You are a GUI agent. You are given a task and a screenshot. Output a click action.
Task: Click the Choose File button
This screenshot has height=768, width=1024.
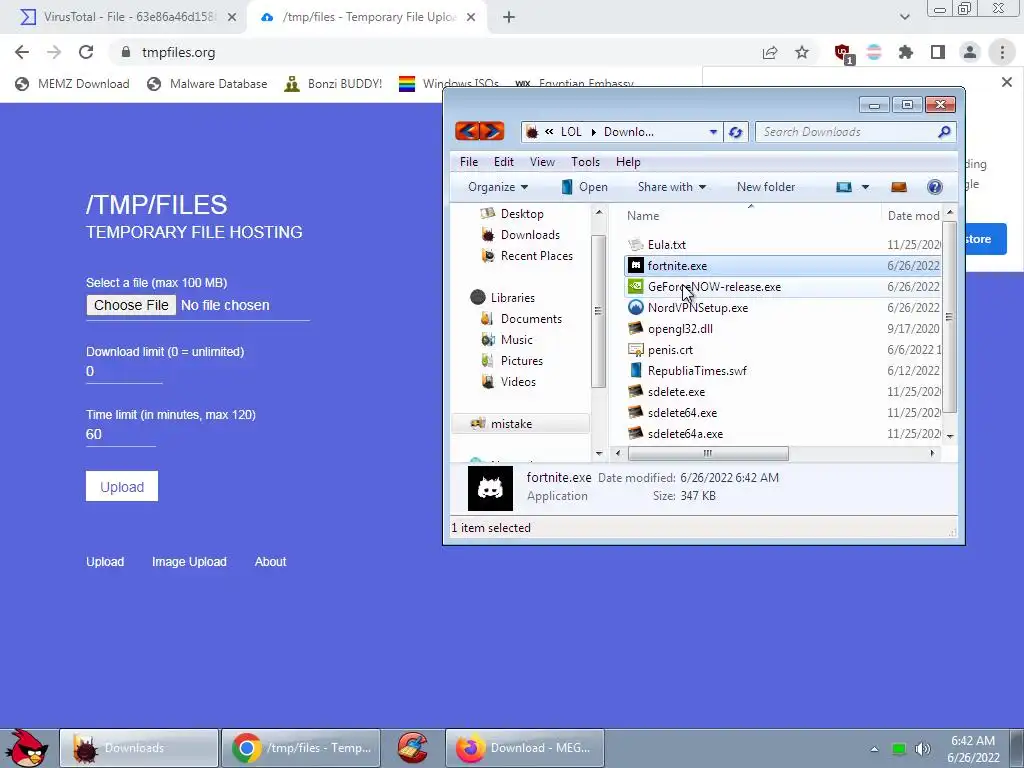pos(131,305)
